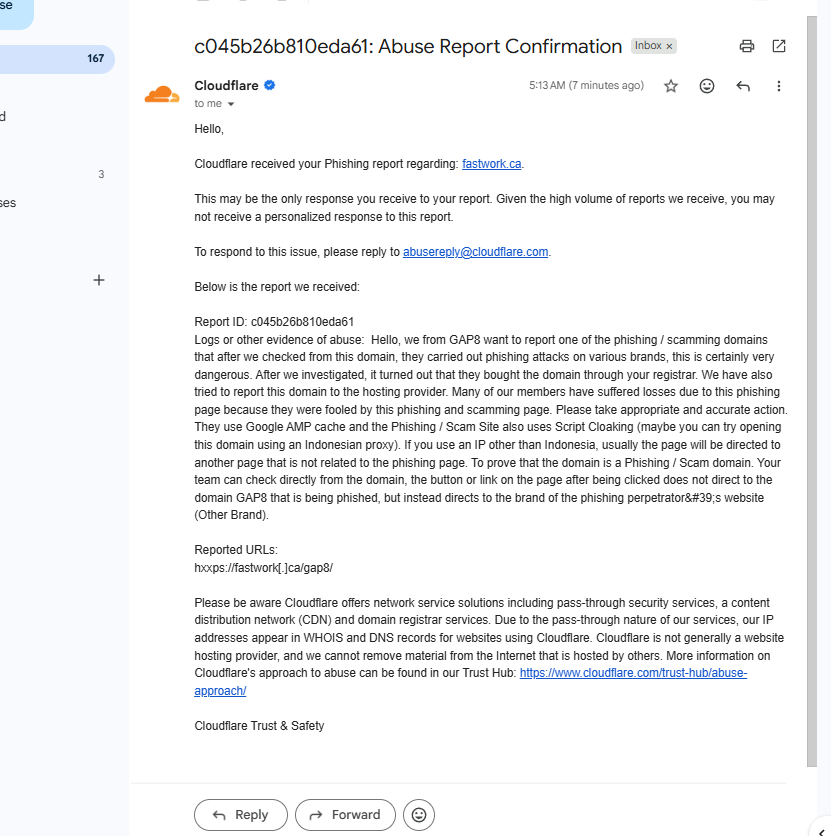Click the Reply button at bottom
This screenshot has width=831, height=836.
tap(241, 815)
